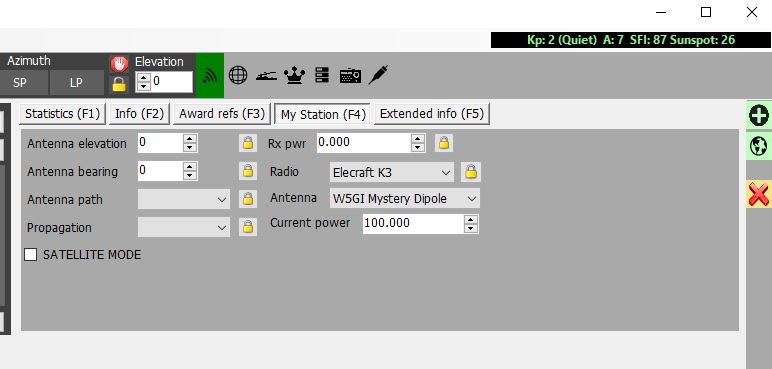Click the Antenna bearing spinner arrows
The height and width of the screenshot is (369, 772).
190,171
